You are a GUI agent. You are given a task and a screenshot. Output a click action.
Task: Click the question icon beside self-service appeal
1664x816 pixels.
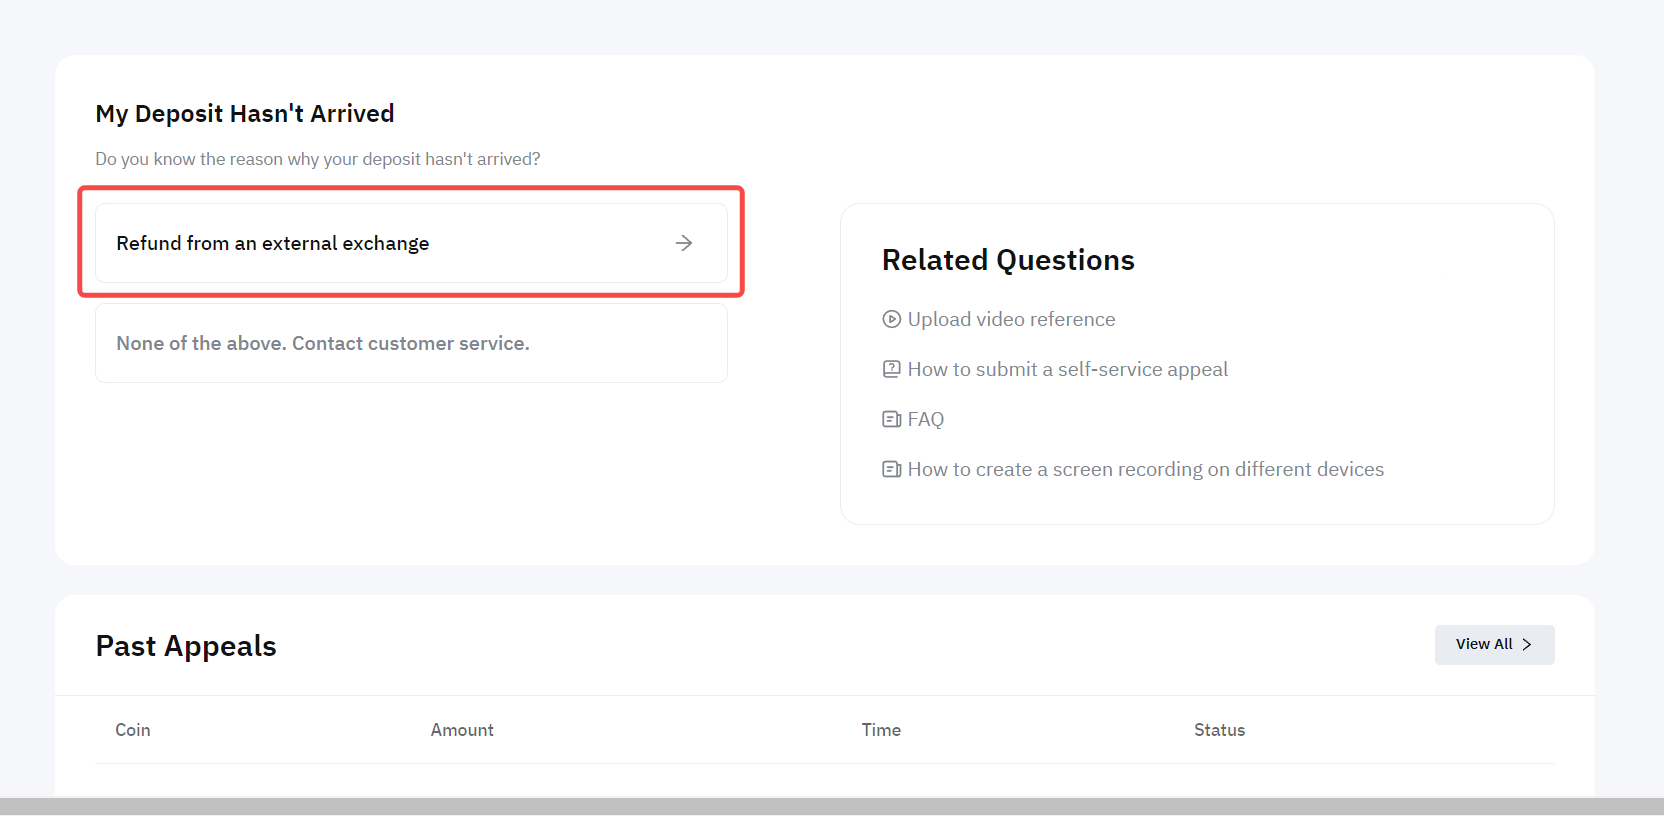coord(891,369)
